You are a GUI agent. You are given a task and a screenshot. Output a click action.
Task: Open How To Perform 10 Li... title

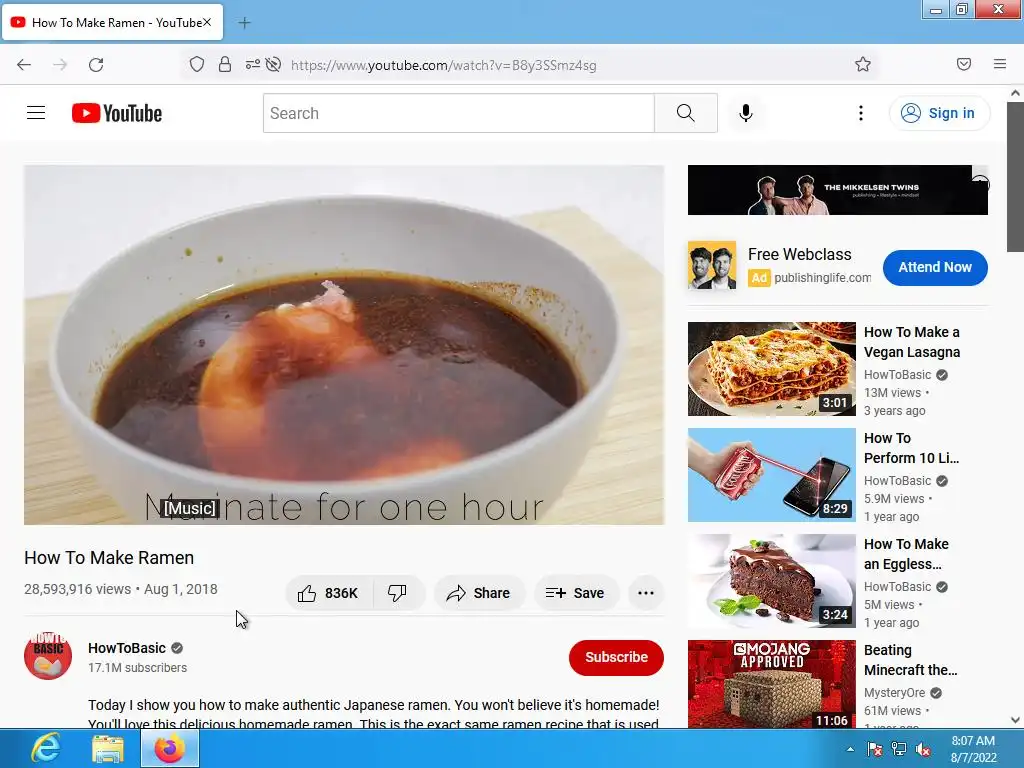[912, 448]
